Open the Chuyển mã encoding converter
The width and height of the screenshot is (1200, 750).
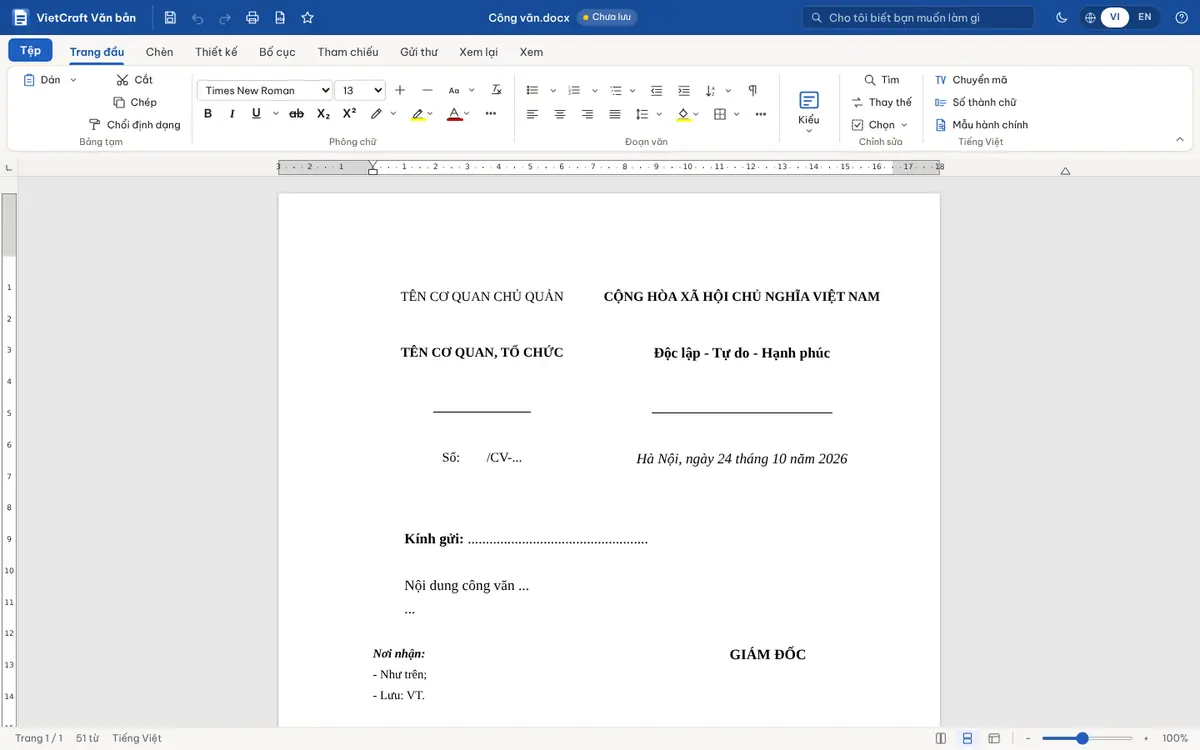tap(971, 80)
